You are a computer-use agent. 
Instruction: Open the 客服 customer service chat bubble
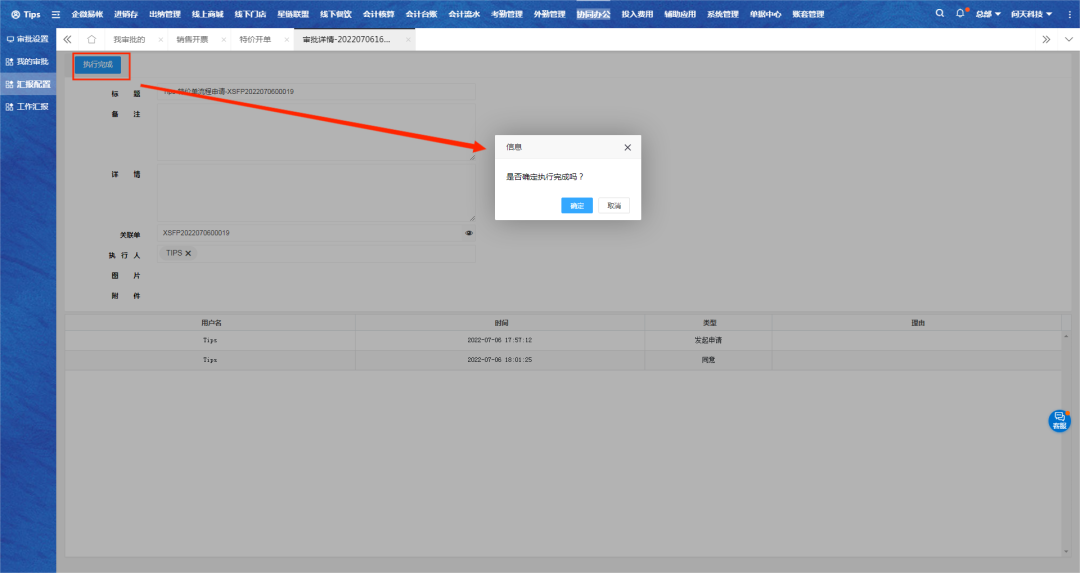1059,421
